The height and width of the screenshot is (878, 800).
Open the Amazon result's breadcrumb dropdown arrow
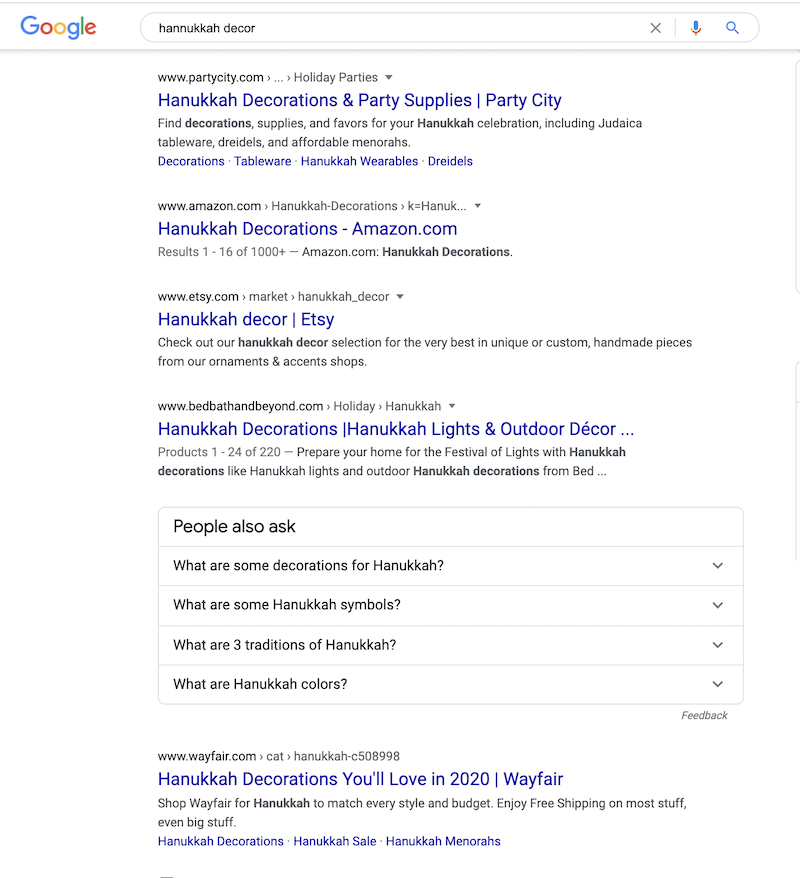coord(478,206)
